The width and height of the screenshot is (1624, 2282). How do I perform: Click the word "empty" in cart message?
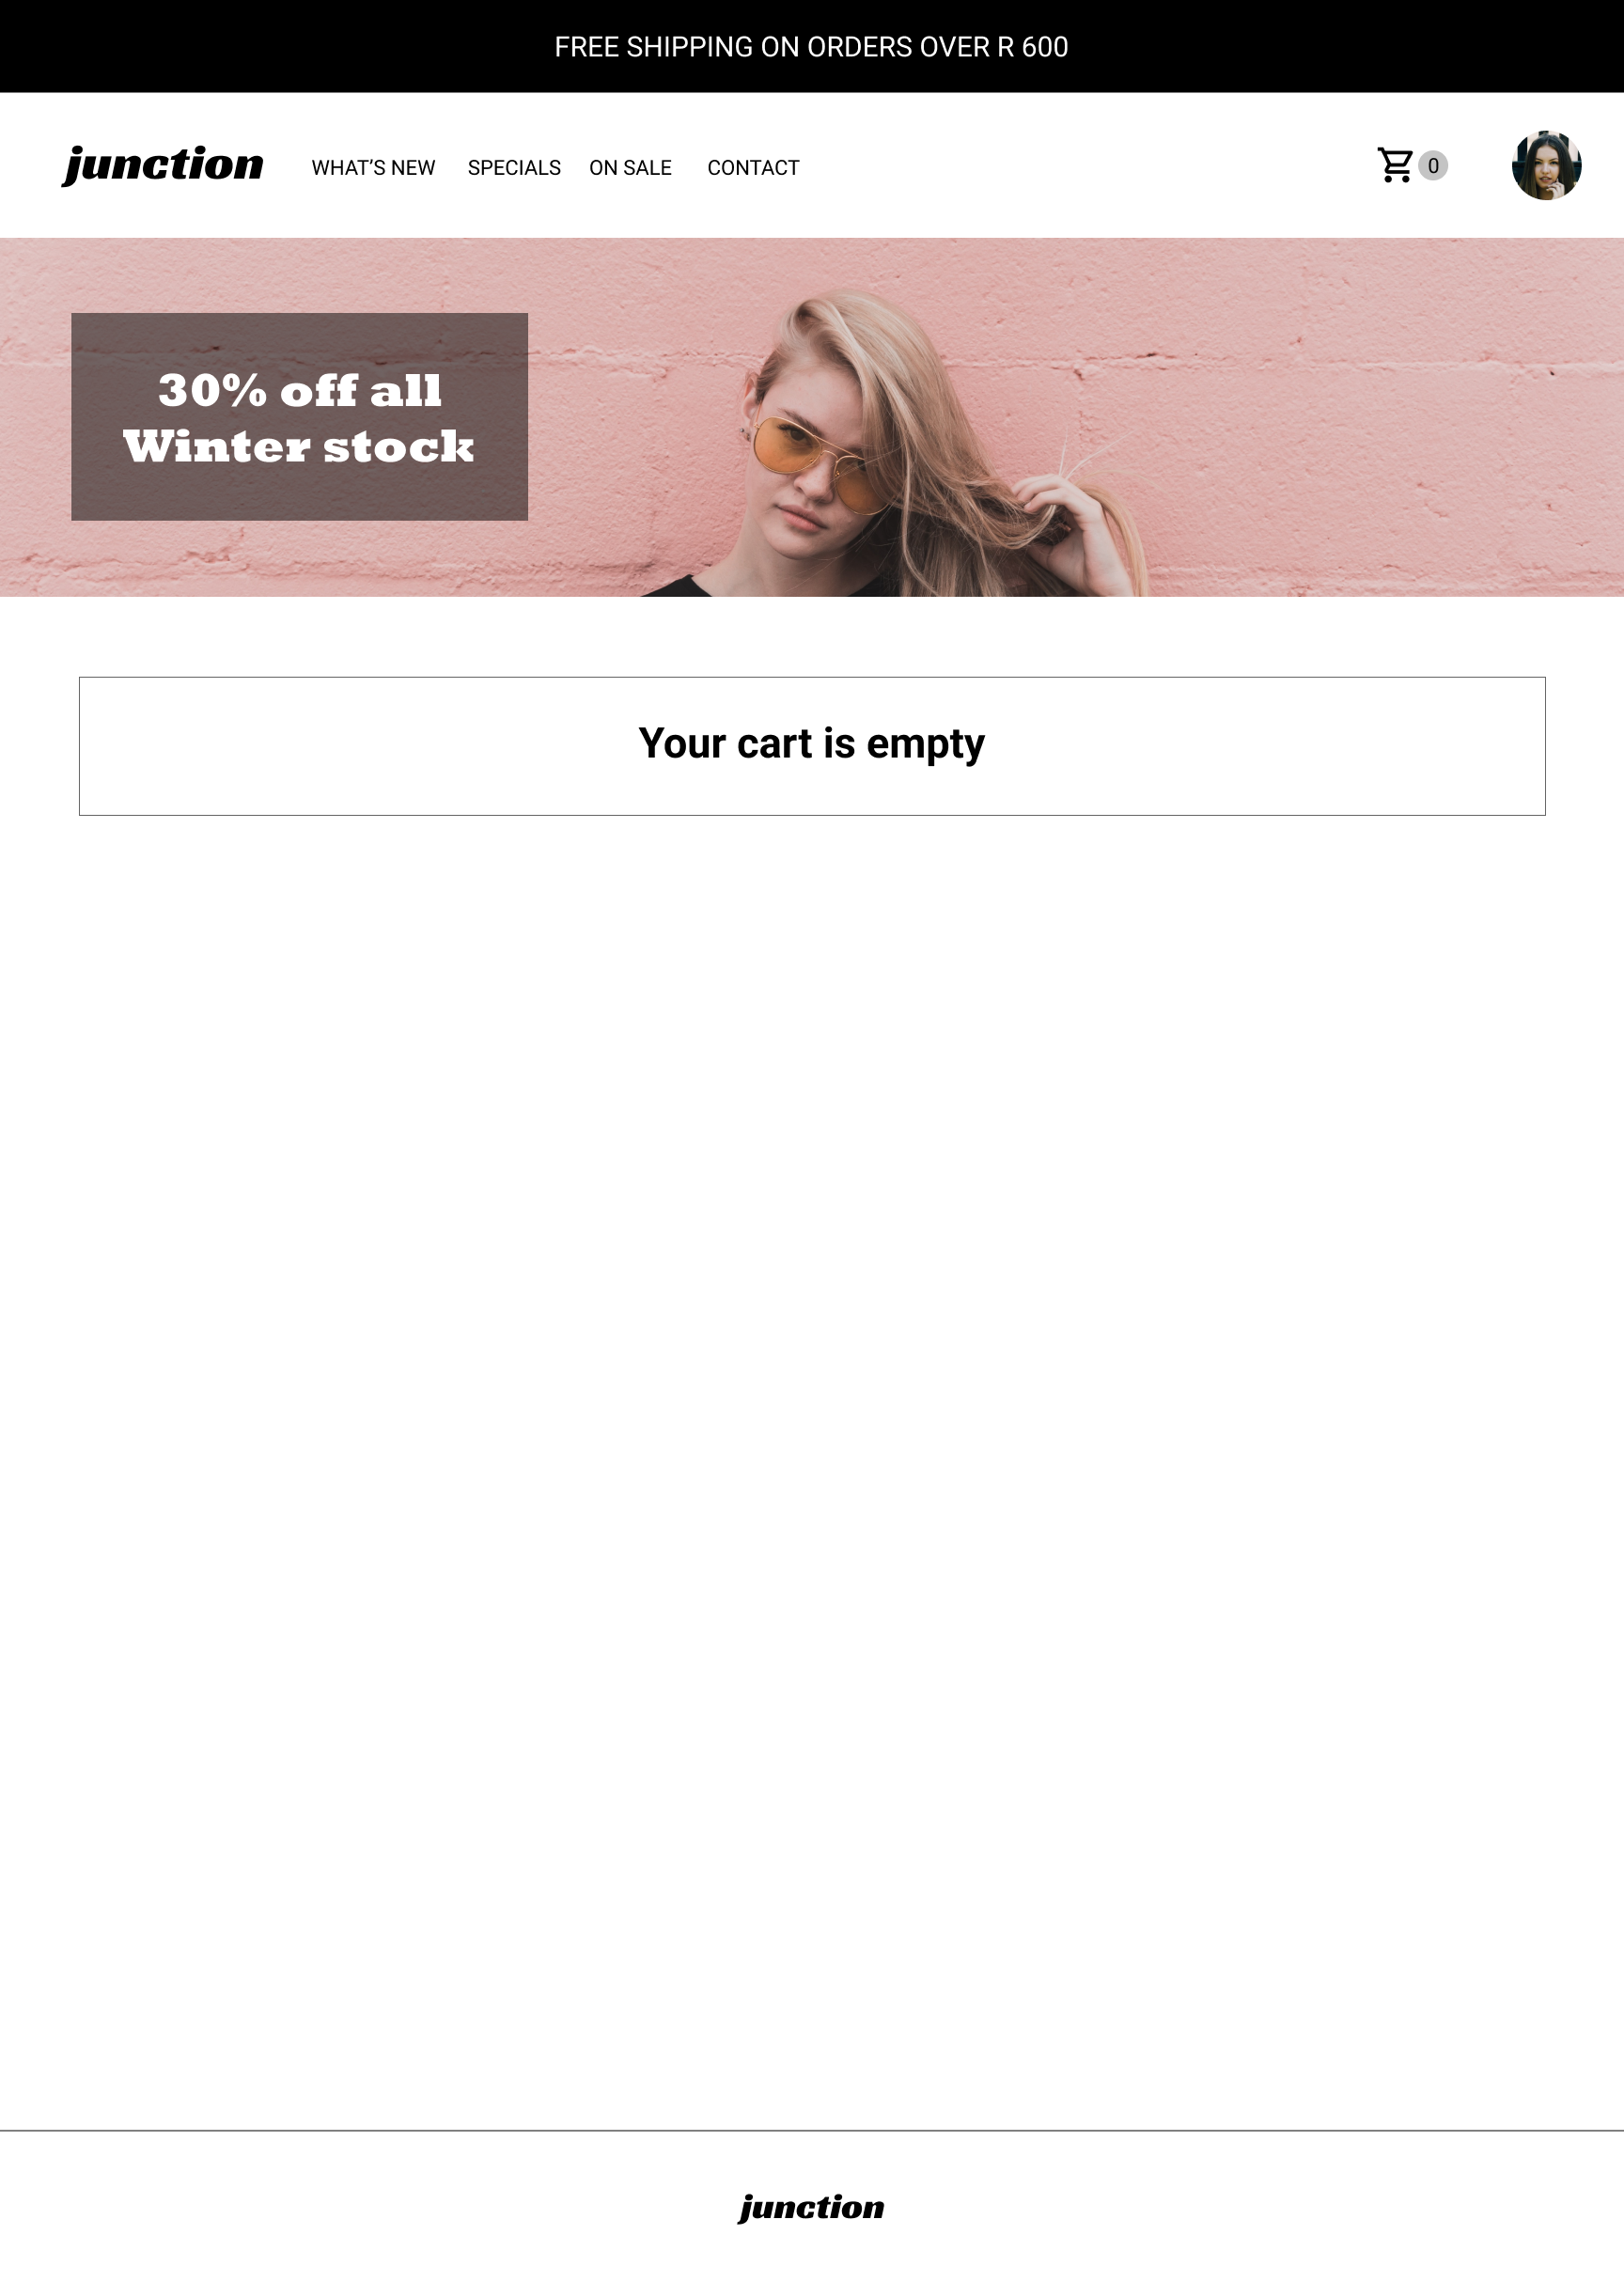(925, 745)
